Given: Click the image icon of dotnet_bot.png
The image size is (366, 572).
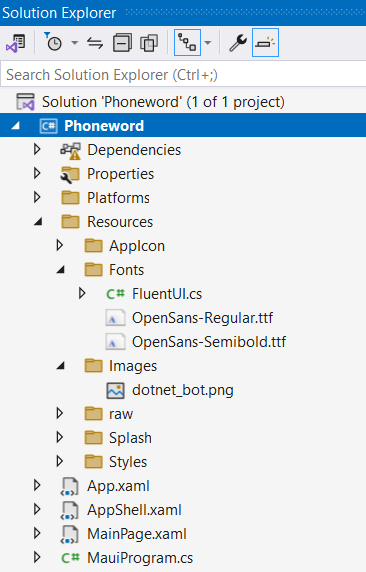Looking at the screenshot, I should [115, 390].
